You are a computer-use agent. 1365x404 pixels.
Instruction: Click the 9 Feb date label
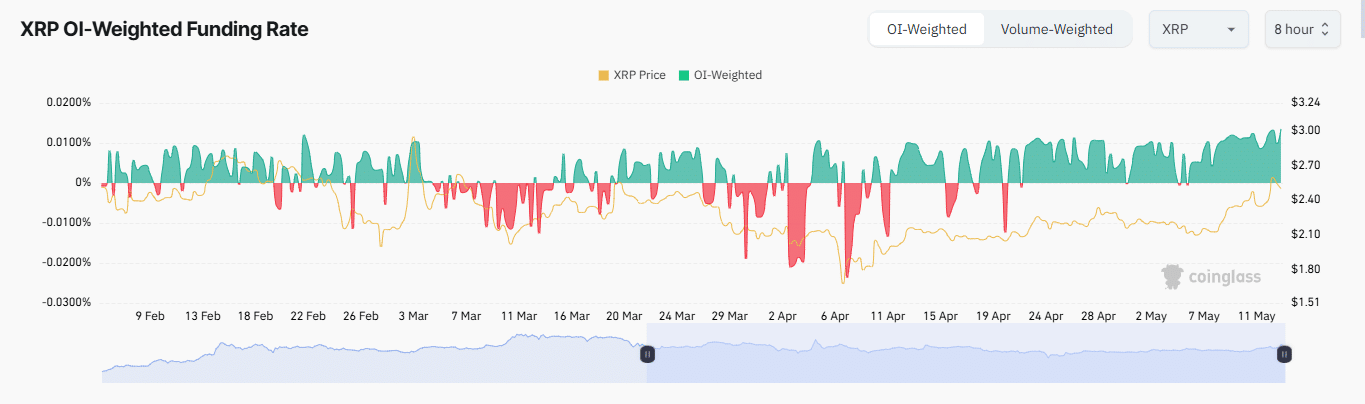point(150,316)
